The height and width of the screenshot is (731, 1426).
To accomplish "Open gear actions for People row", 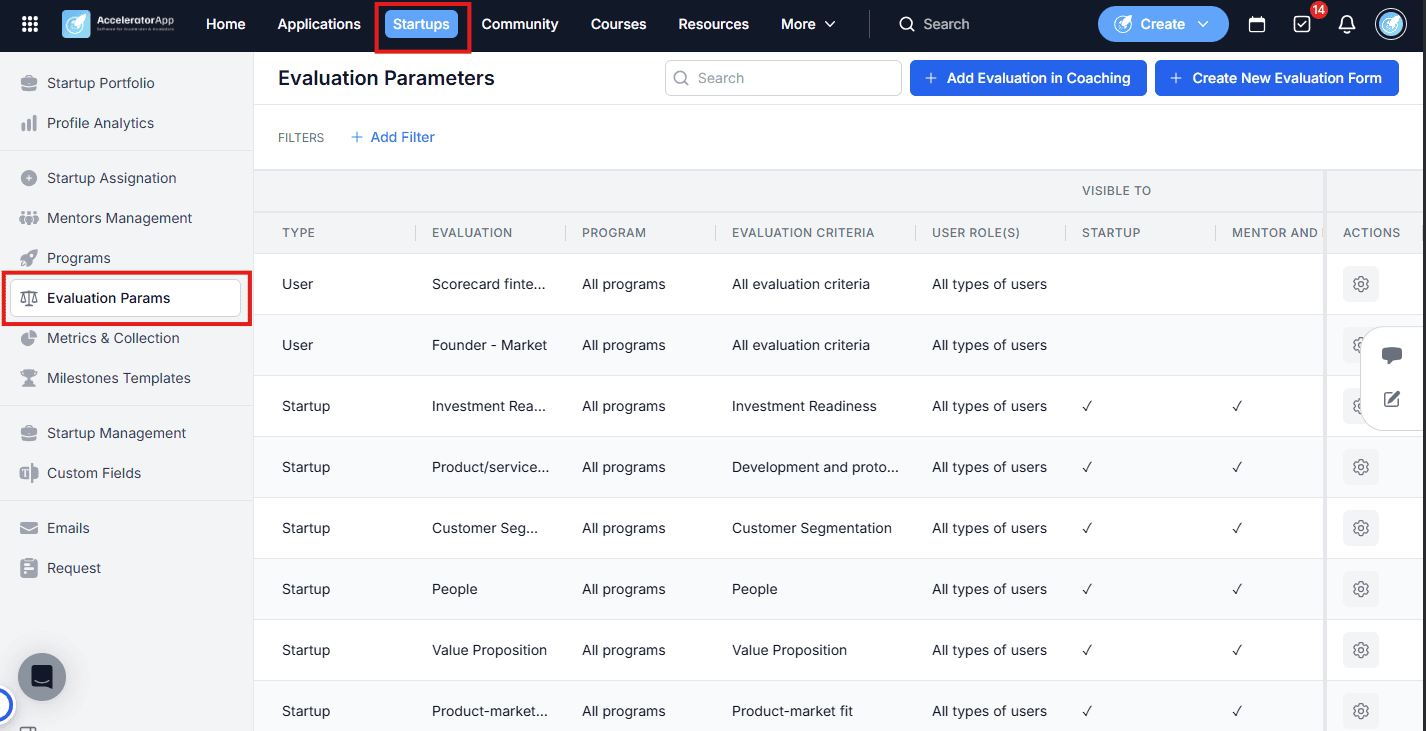I will click(x=1361, y=589).
